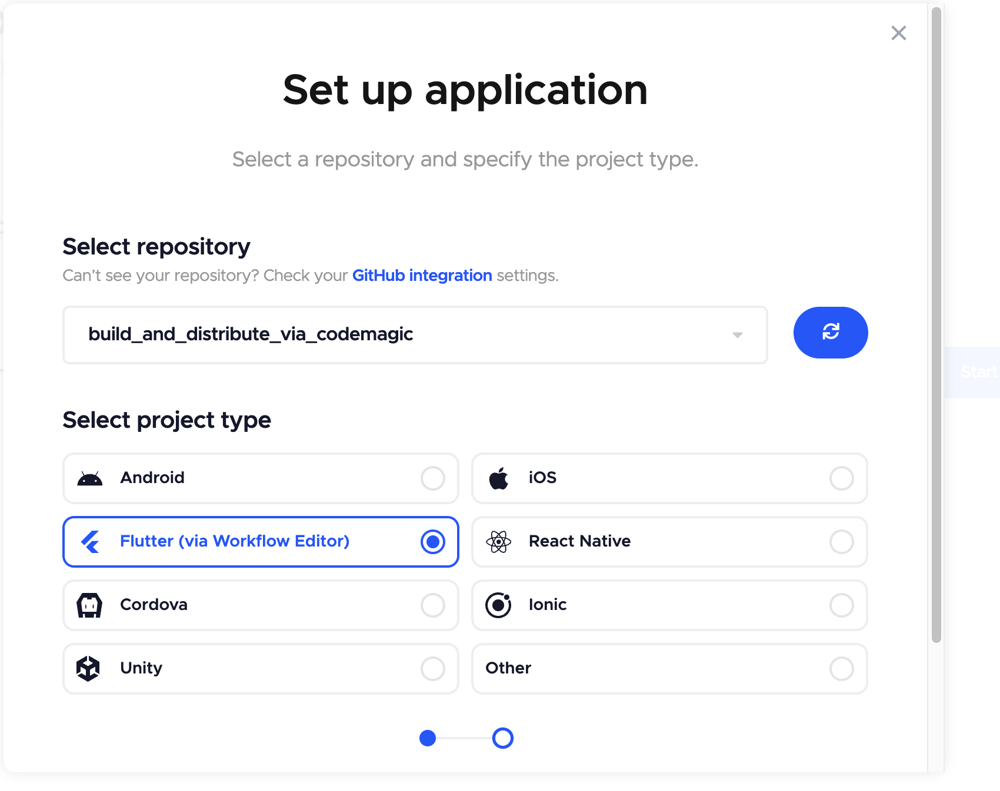Click the Android robot icon
The width and height of the screenshot is (1000, 791).
[x=90, y=478]
